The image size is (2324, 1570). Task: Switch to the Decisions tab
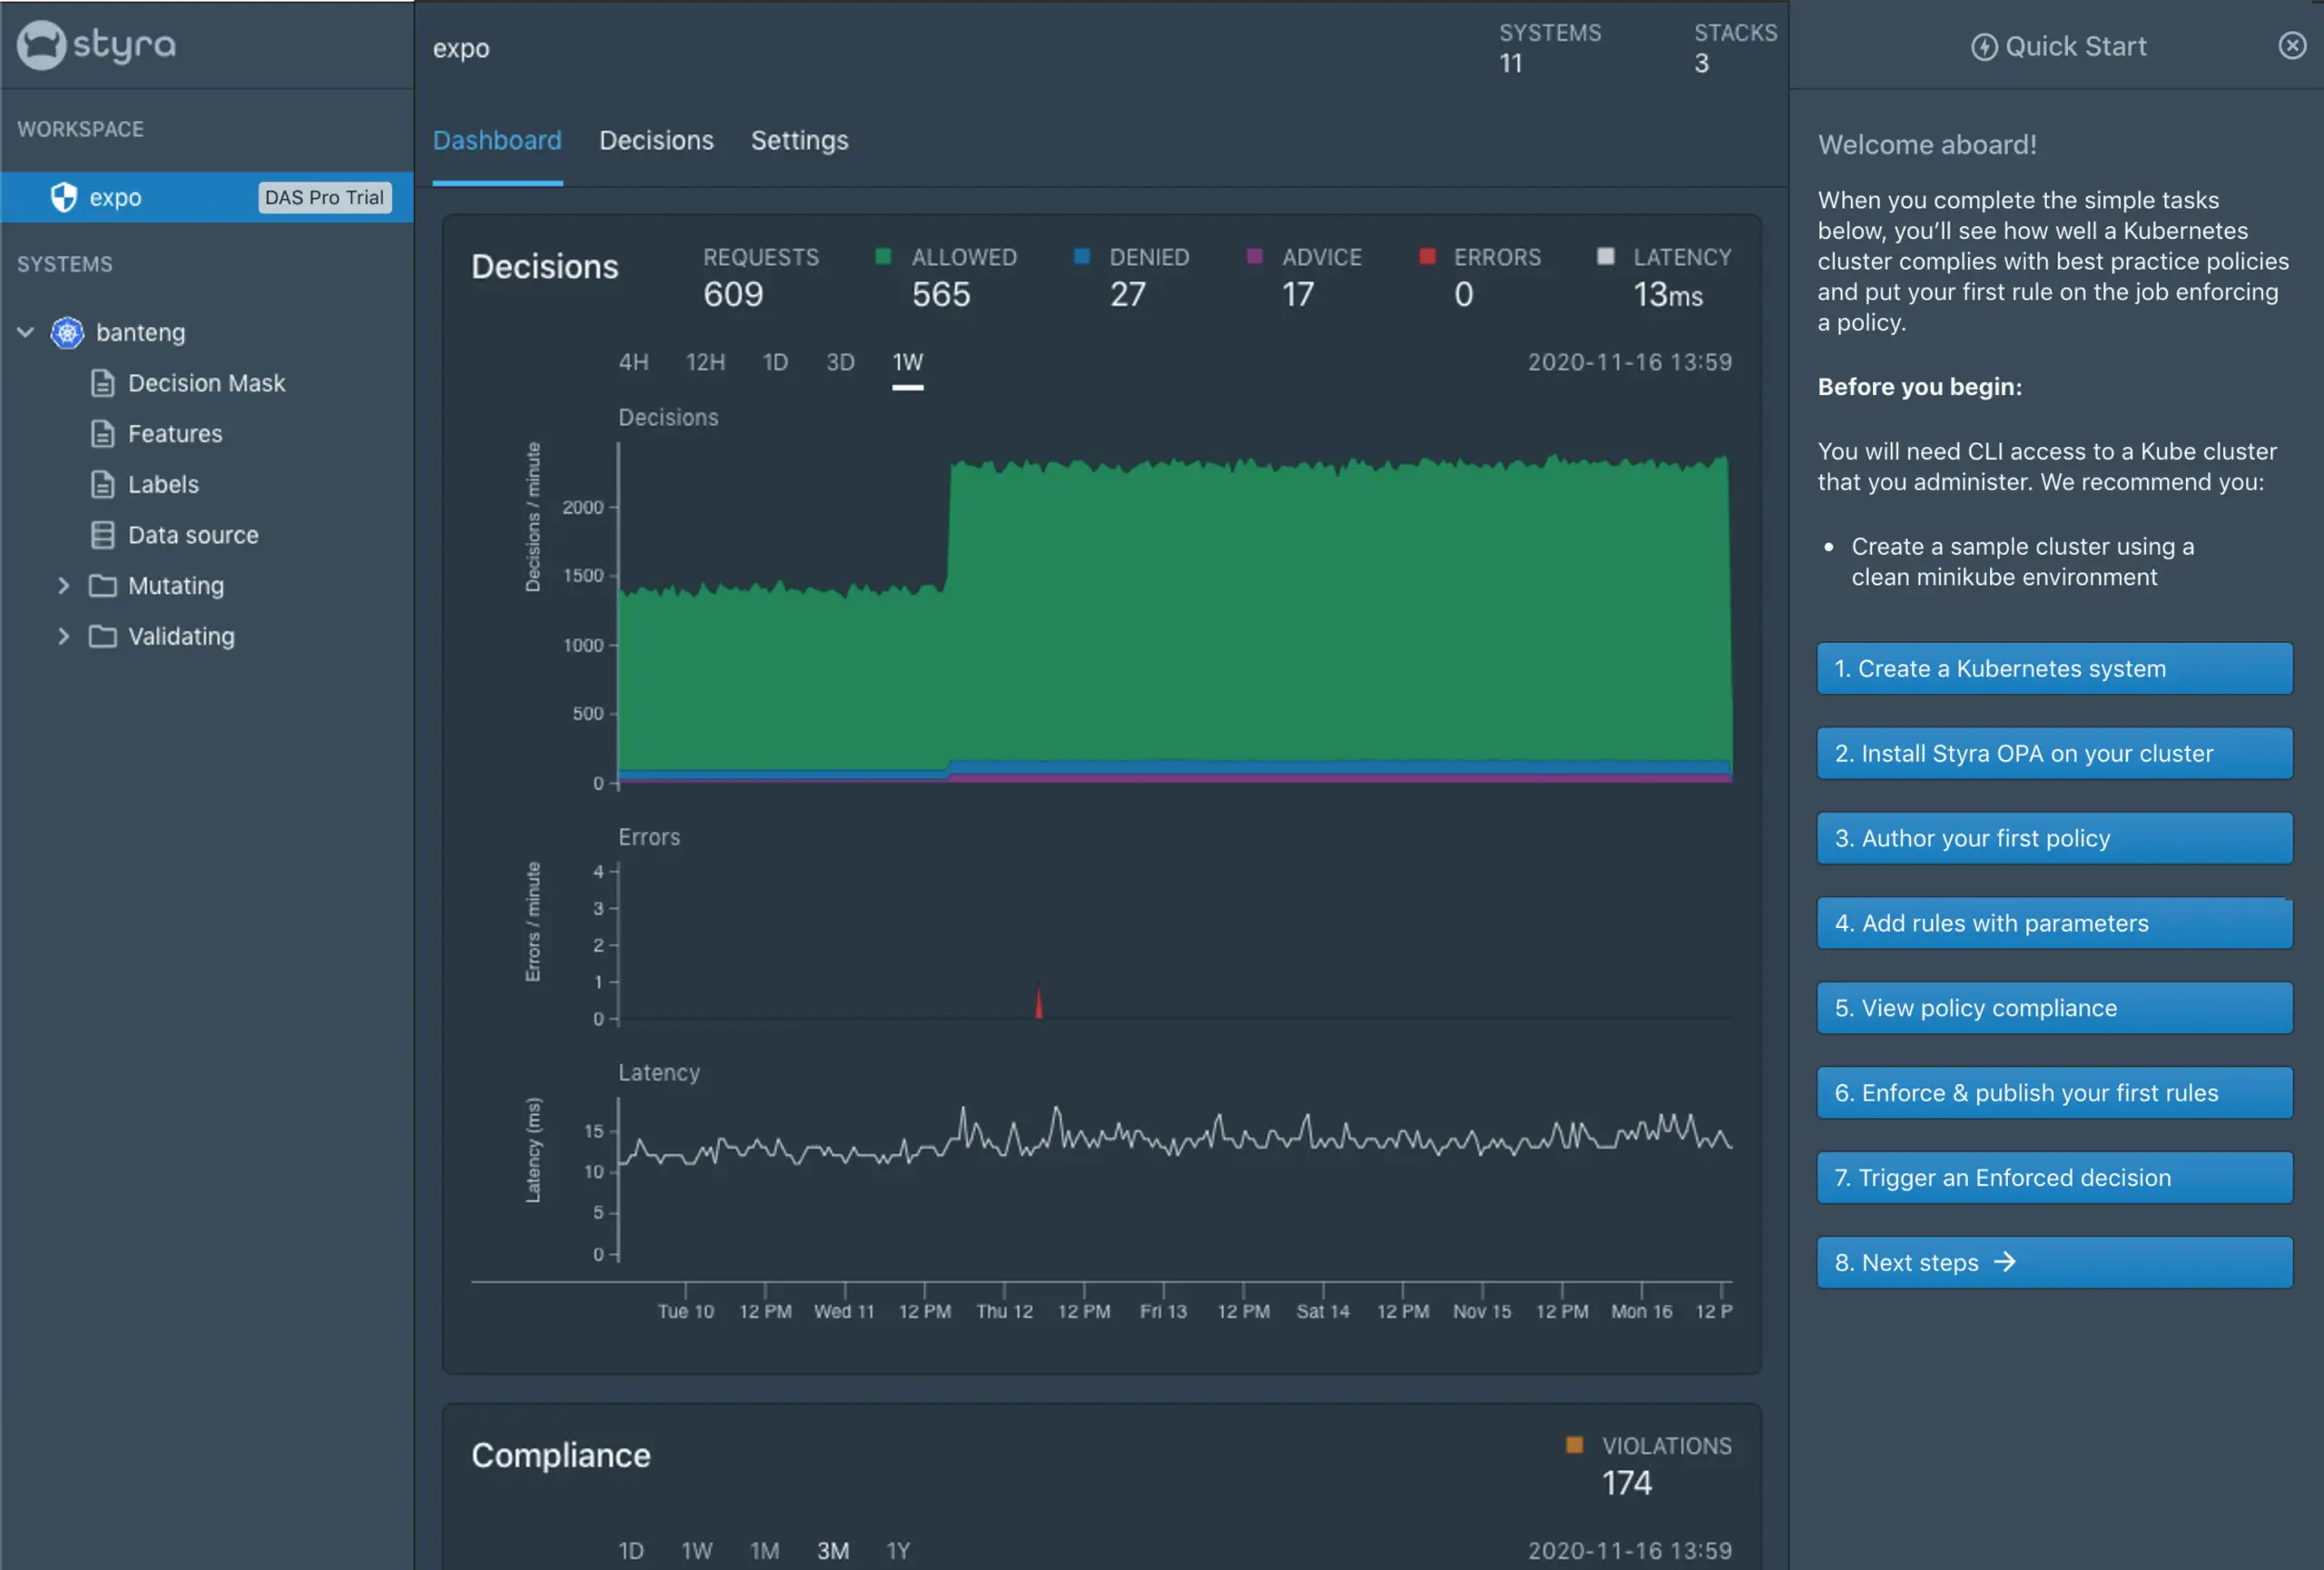656,141
